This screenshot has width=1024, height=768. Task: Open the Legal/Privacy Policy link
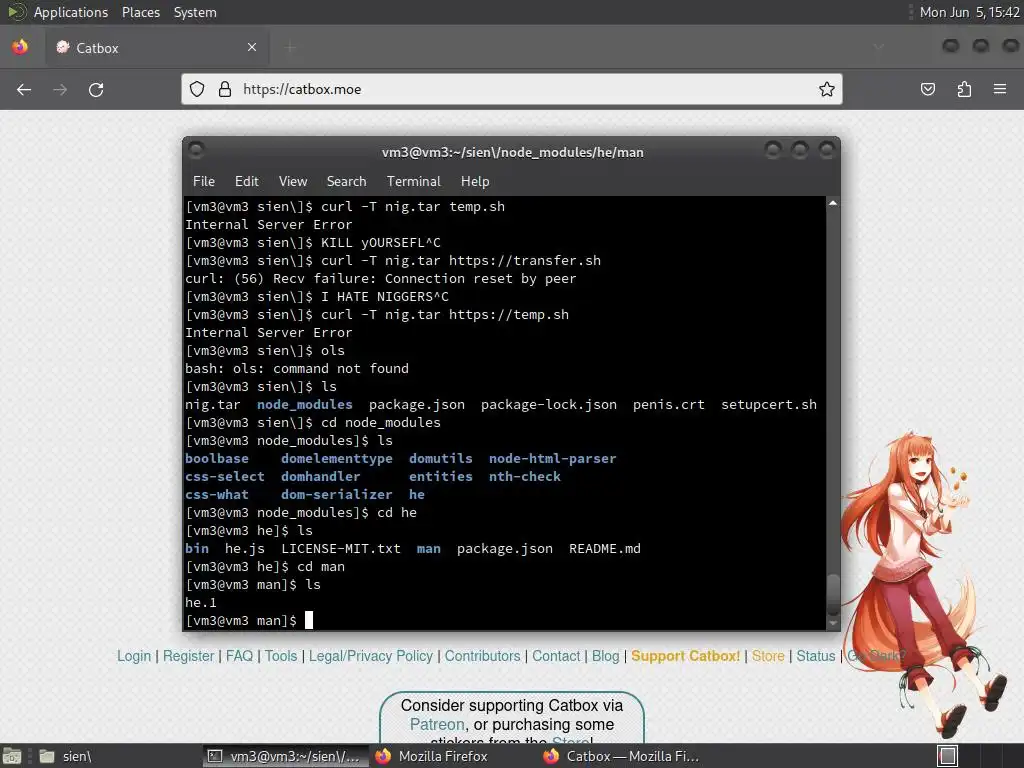tap(370, 656)
